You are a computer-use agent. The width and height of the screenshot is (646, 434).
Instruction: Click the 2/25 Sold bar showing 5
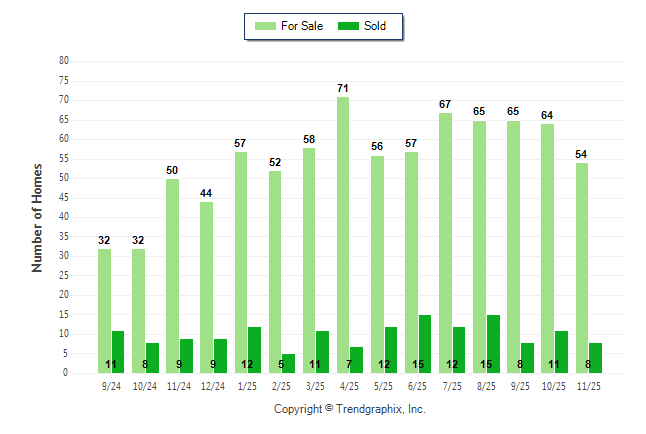[289, 363]
